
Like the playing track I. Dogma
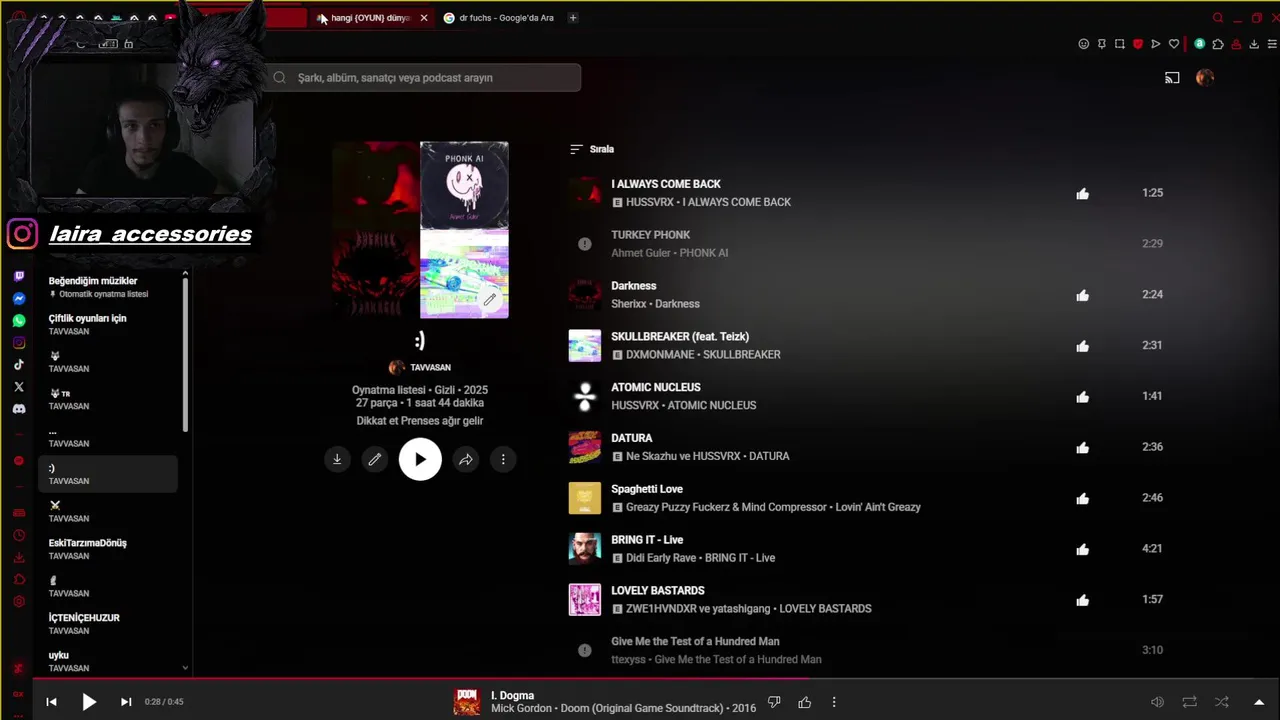click(x=804, y=702)
